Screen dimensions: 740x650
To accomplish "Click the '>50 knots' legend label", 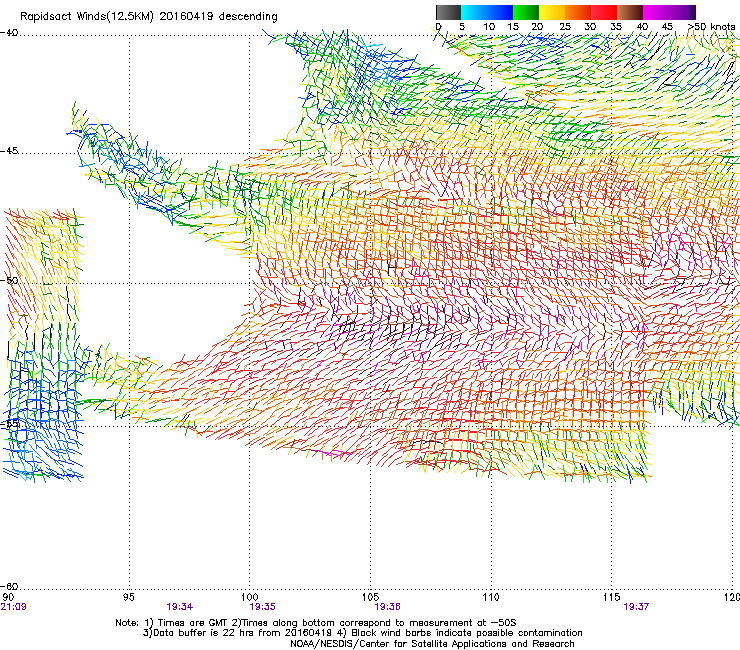I will [x=712, y=27].
